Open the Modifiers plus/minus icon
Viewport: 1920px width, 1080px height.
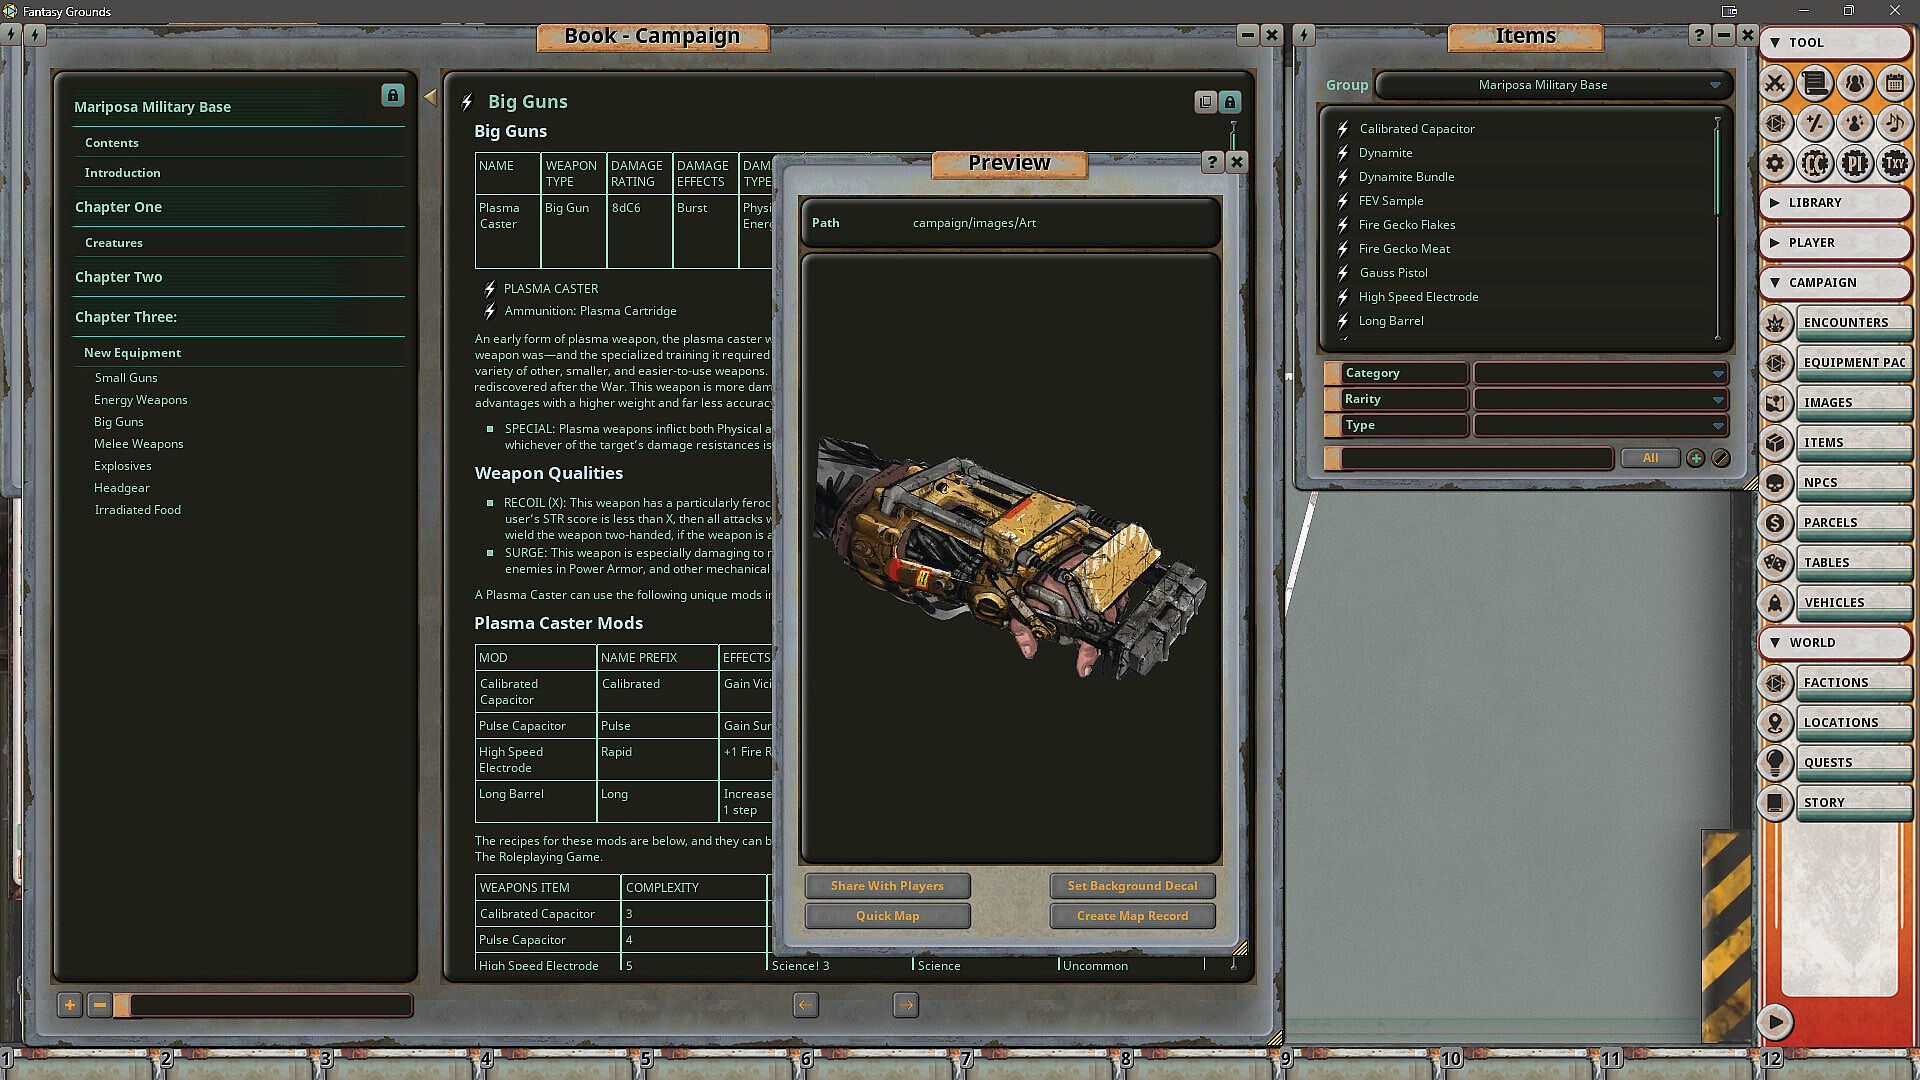click(x=1814, y=123)
